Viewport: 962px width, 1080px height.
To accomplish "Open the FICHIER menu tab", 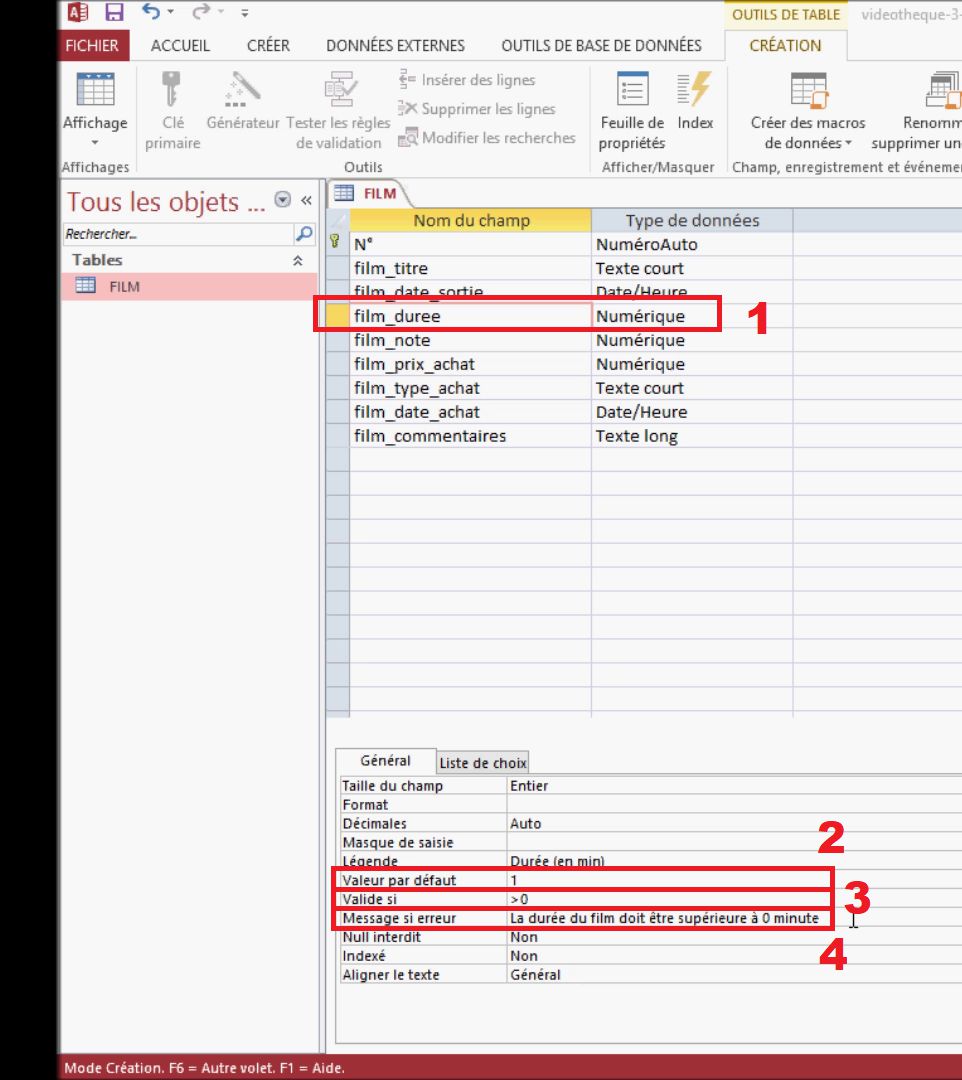I will pyautogui.click(x=92, y=45).
